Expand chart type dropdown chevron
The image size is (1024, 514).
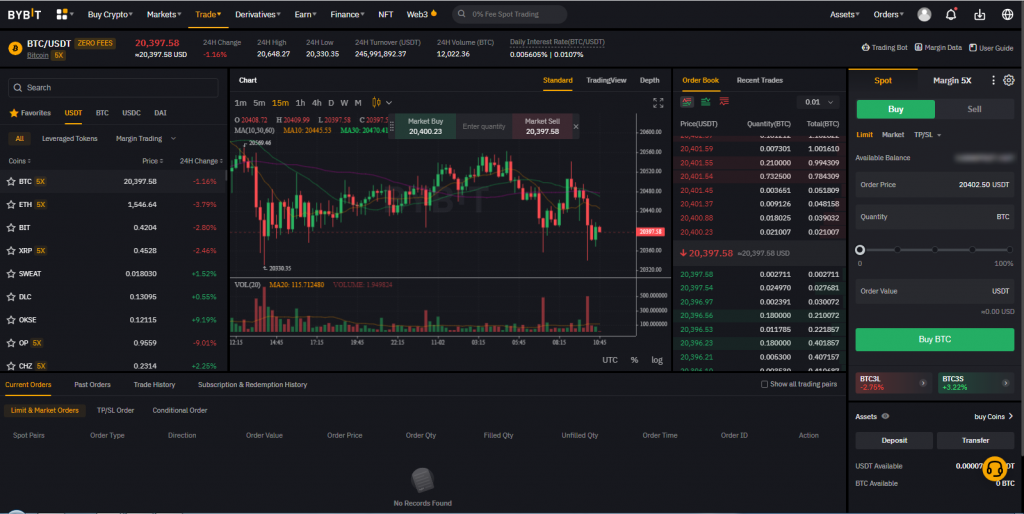(x=389, y=103)
